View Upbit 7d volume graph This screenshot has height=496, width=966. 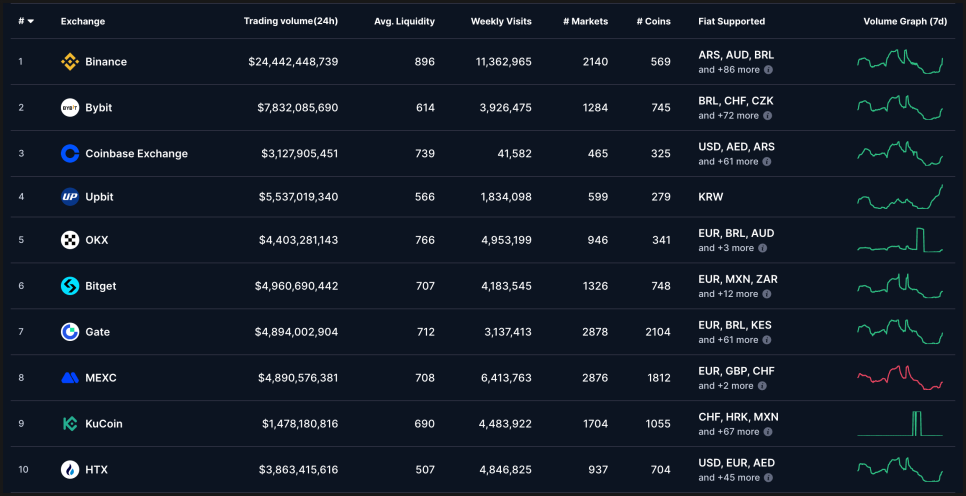[x=900, y=197]
